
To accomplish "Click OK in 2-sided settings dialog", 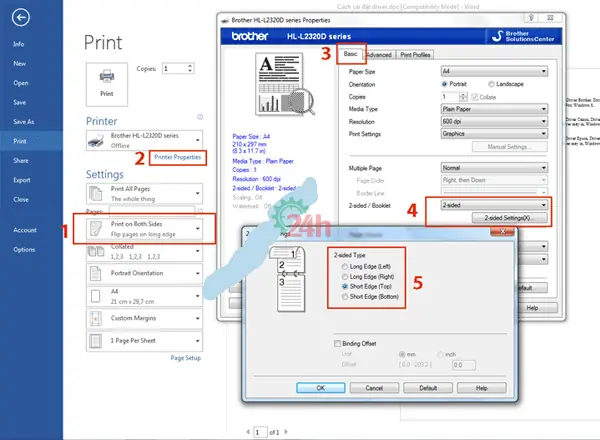I will [321, 388].
